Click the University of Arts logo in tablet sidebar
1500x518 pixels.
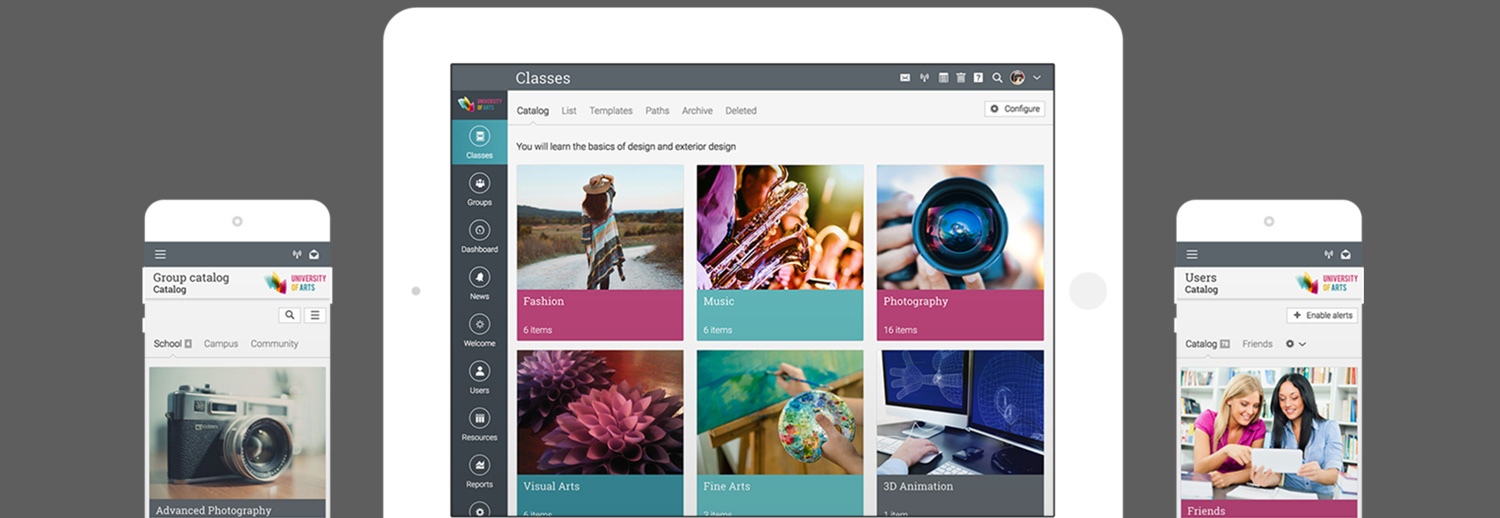479,104
